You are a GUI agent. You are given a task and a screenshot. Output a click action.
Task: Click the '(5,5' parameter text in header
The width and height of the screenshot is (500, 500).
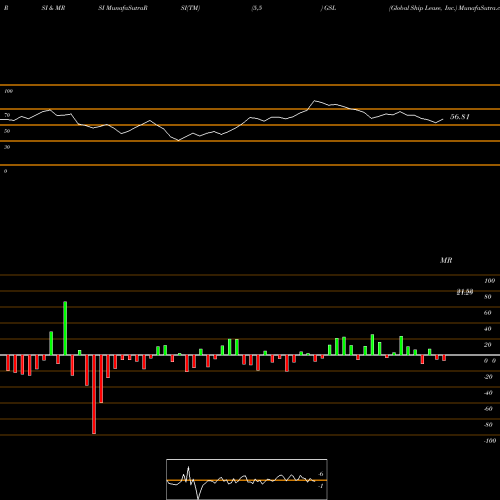[257, 8]
